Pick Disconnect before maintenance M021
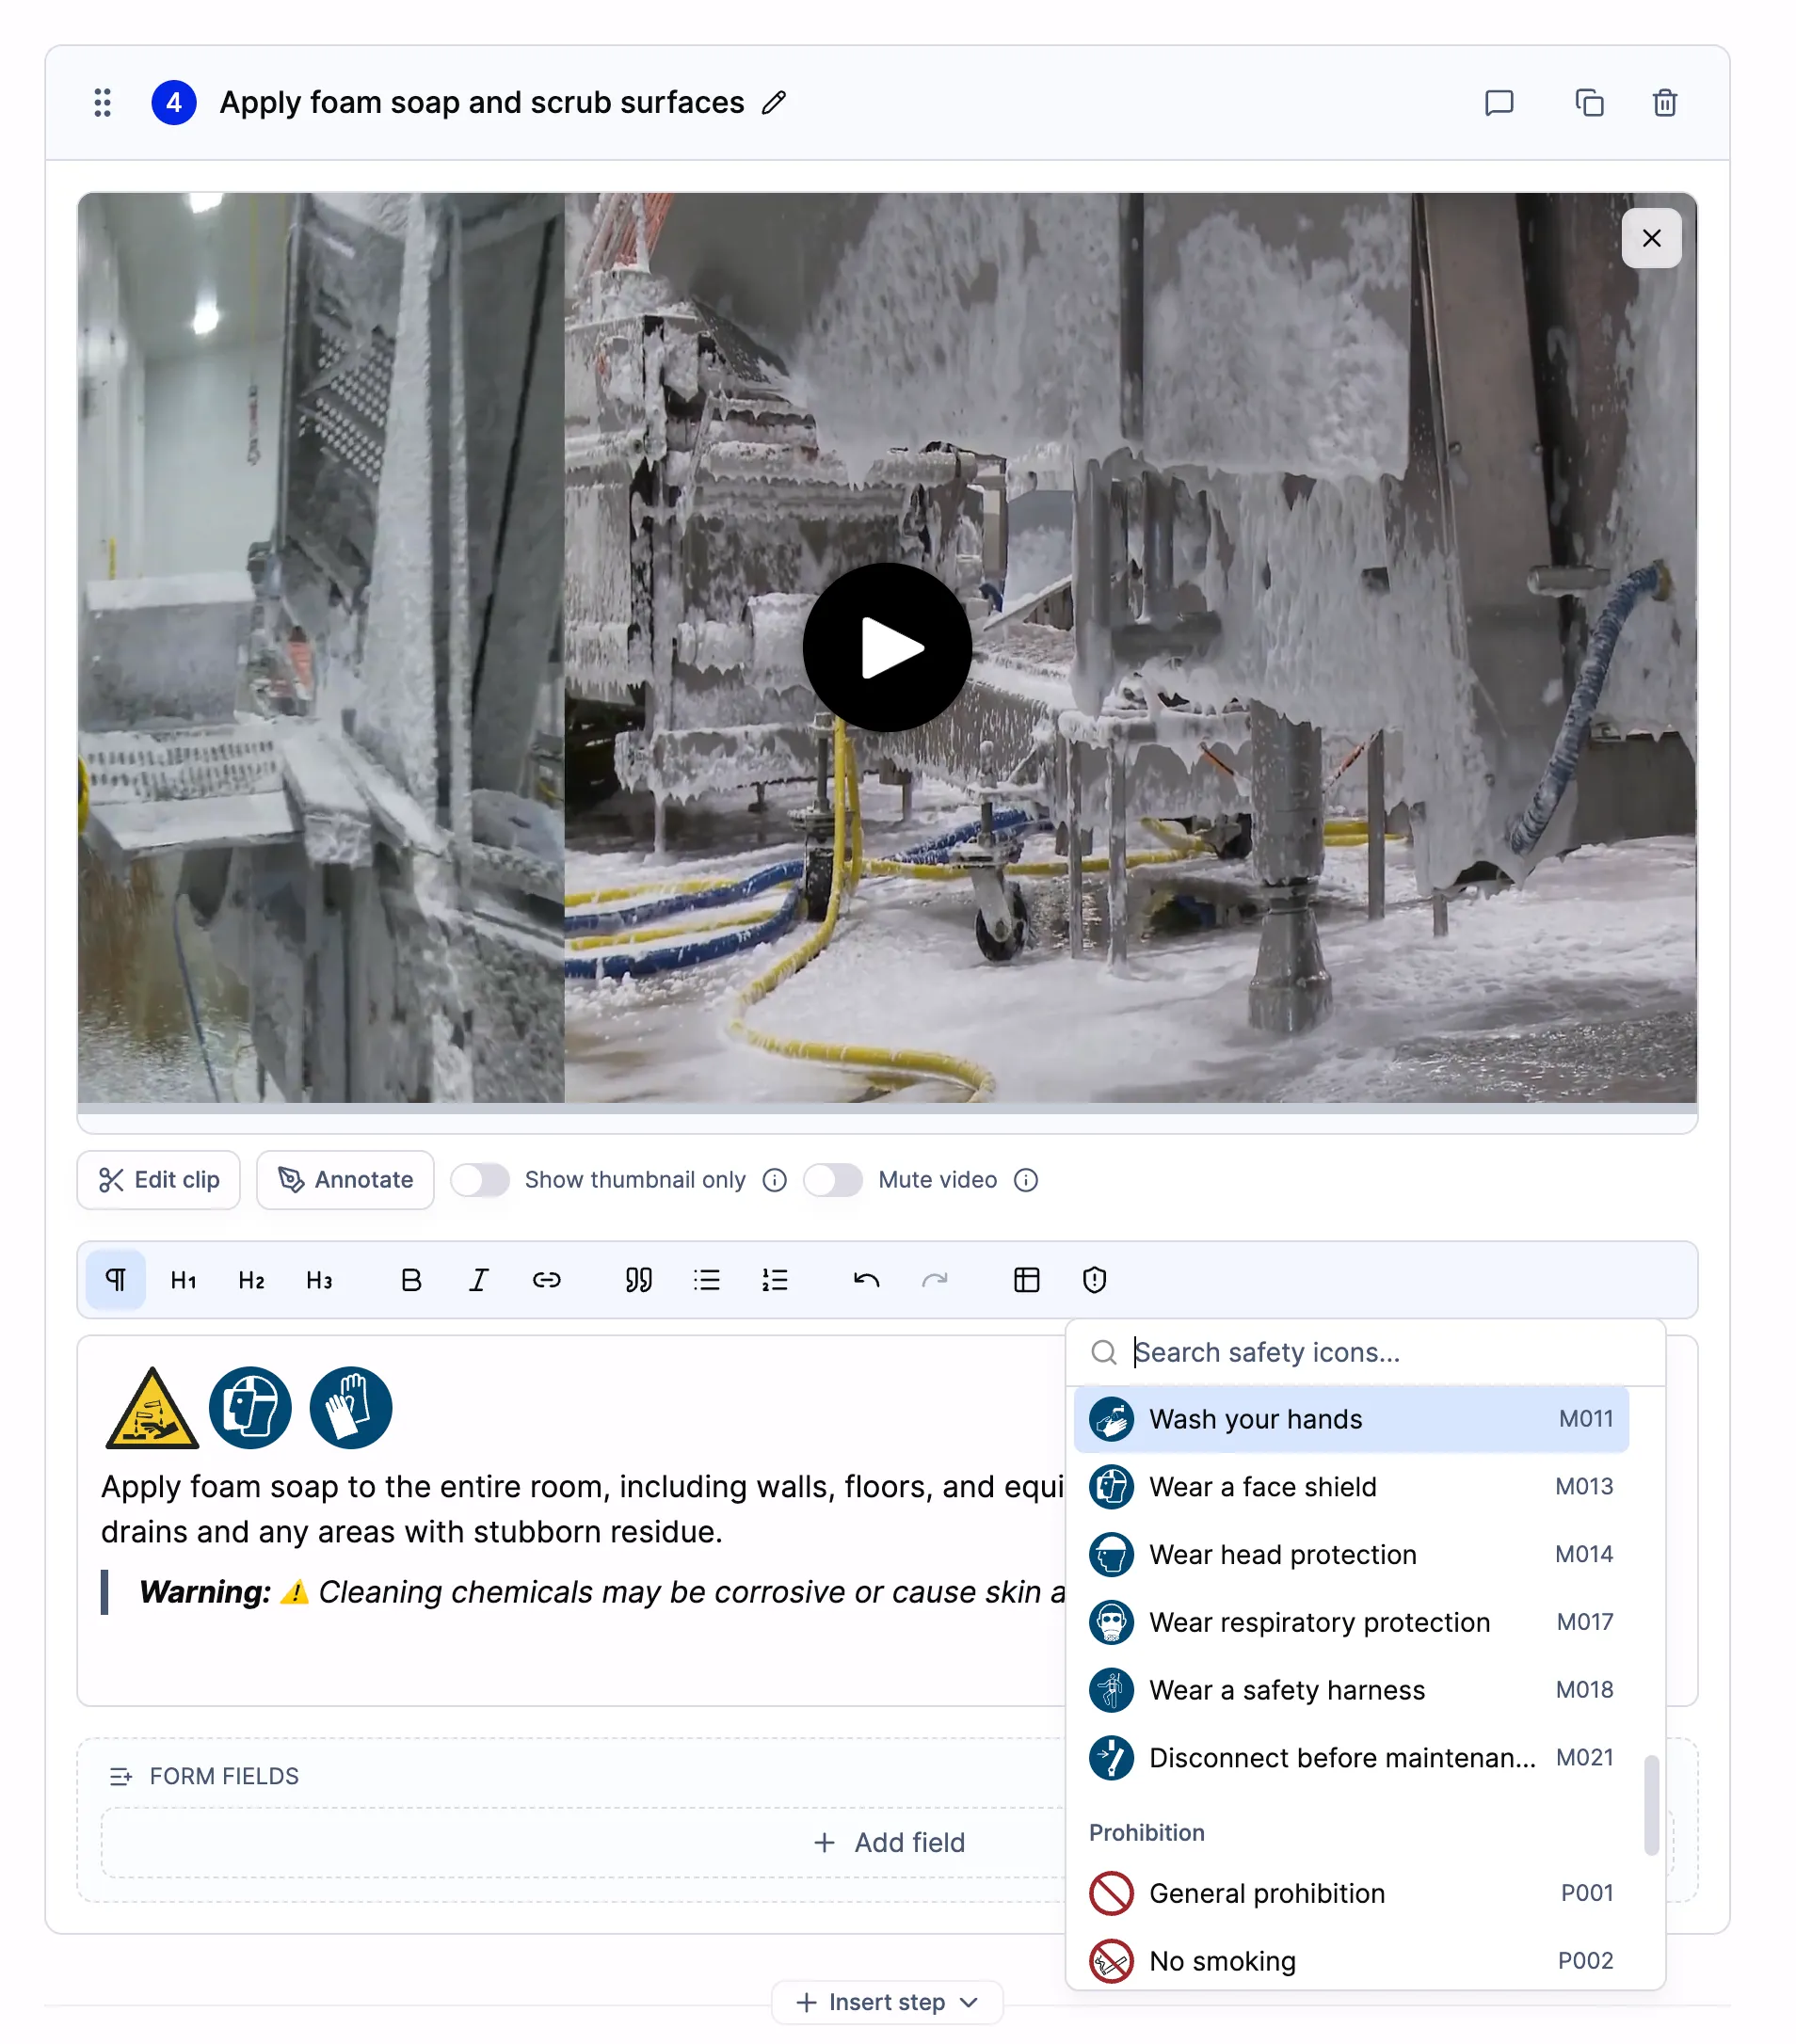Image resolution: width=1796 pixels, height=2044 pixels. click(1351, 1758)
